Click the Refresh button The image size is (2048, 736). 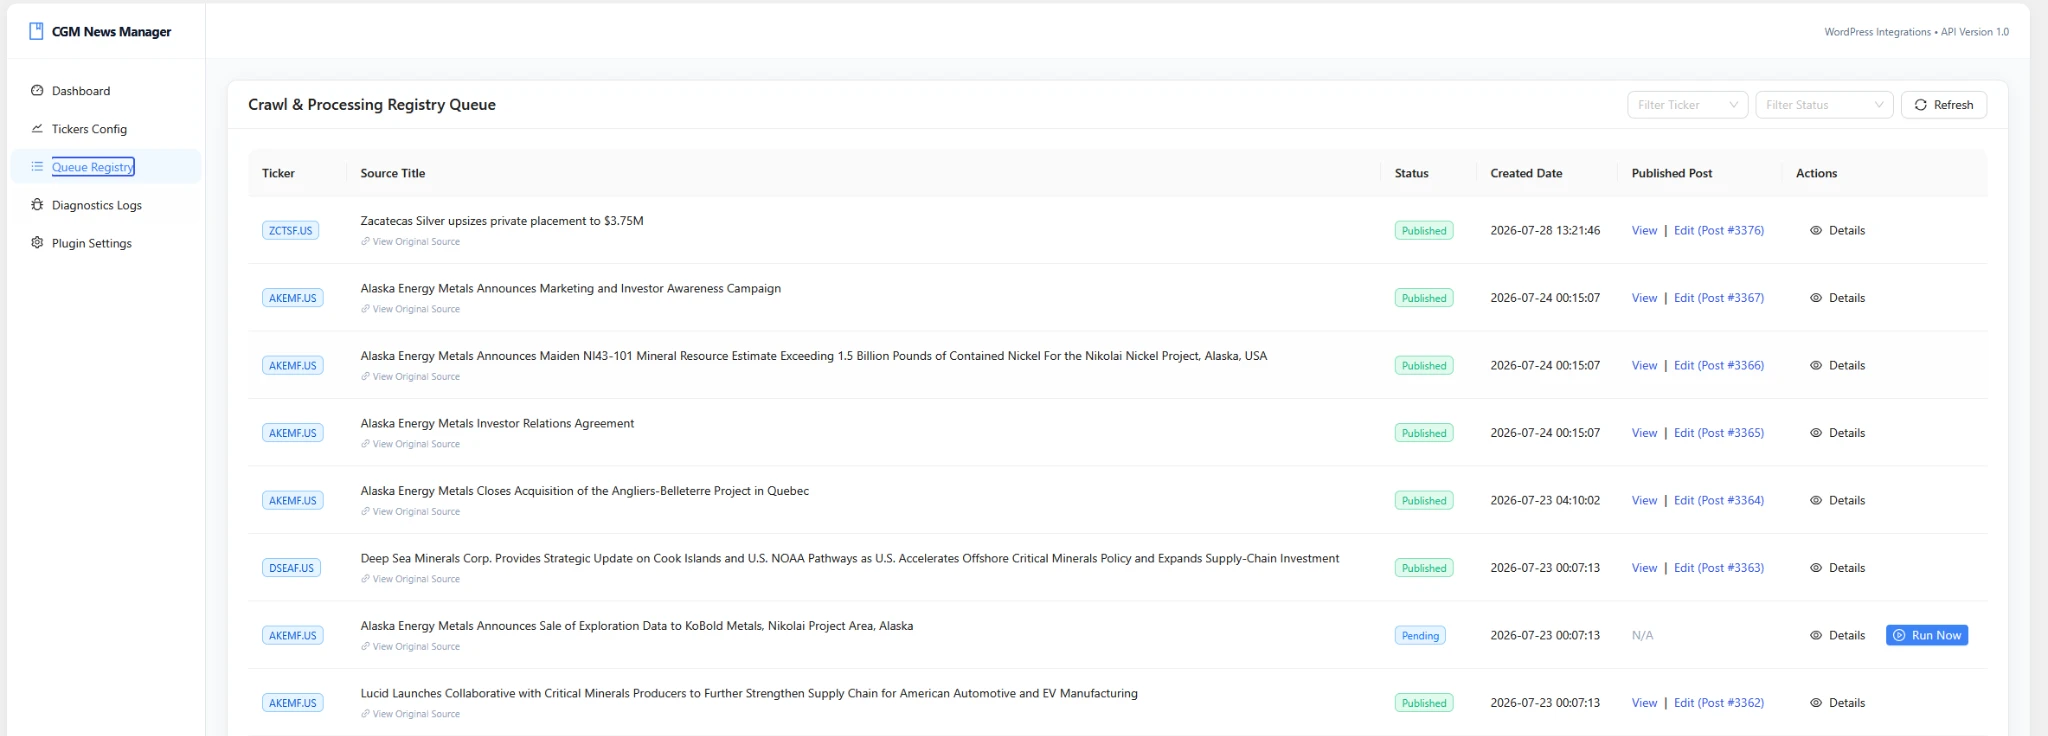tap(1944, 105)
